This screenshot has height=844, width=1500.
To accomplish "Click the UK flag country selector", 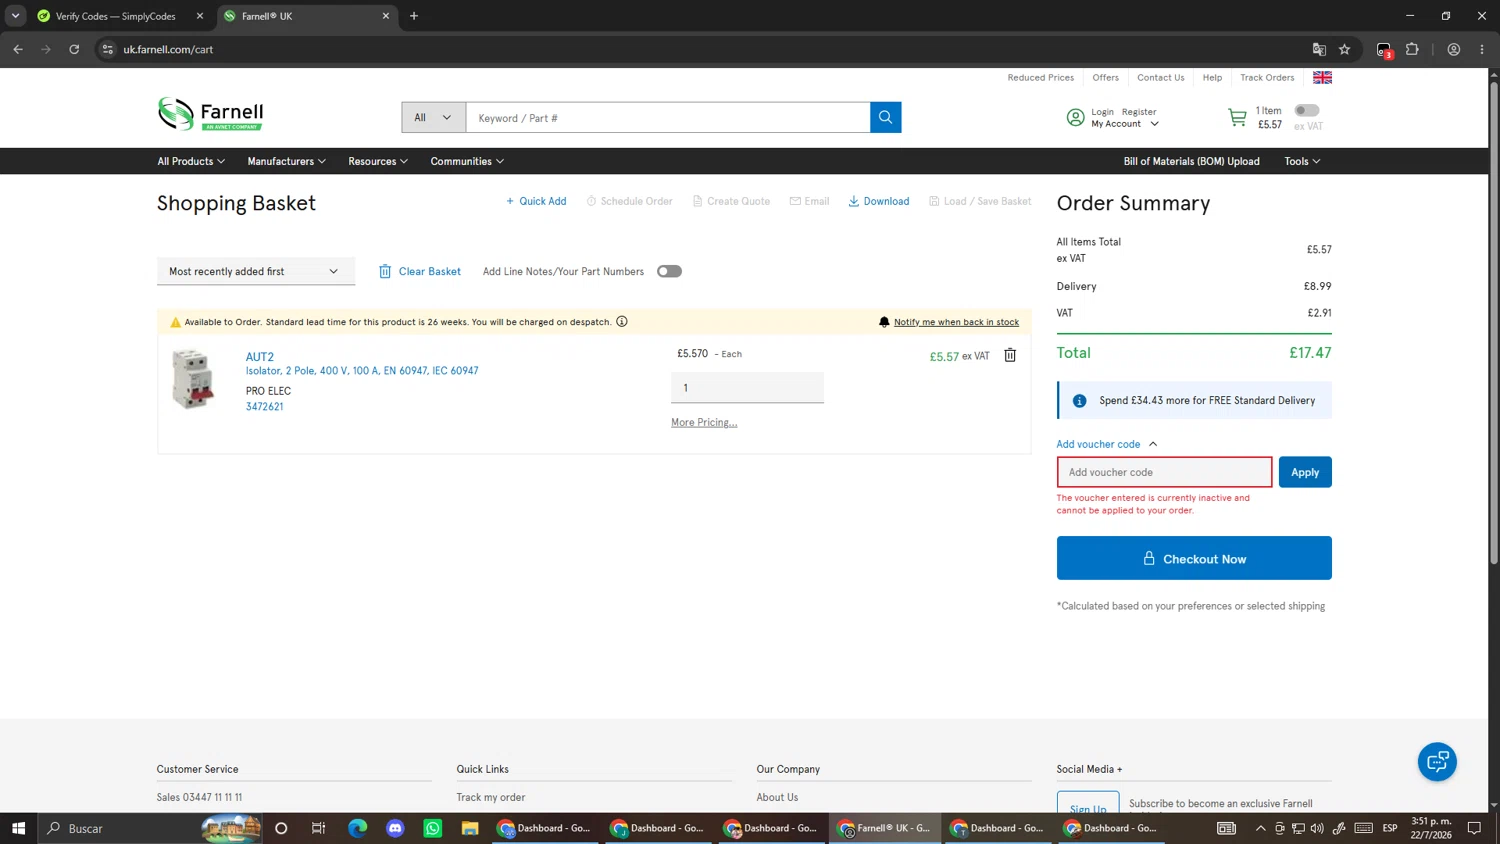I will point(1322,77).
